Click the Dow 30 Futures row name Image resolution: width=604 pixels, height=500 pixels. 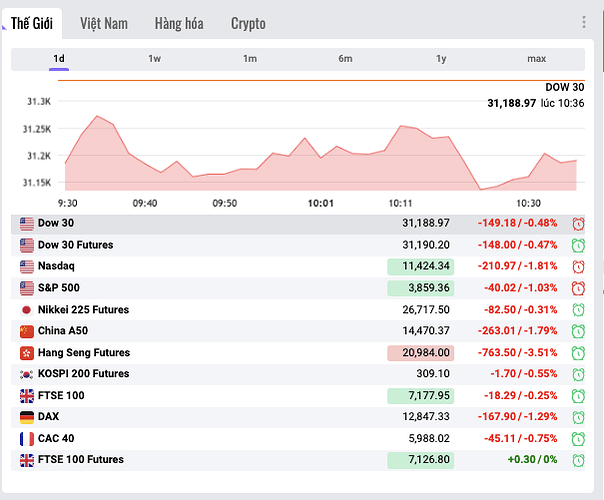(x=75, y=245)
